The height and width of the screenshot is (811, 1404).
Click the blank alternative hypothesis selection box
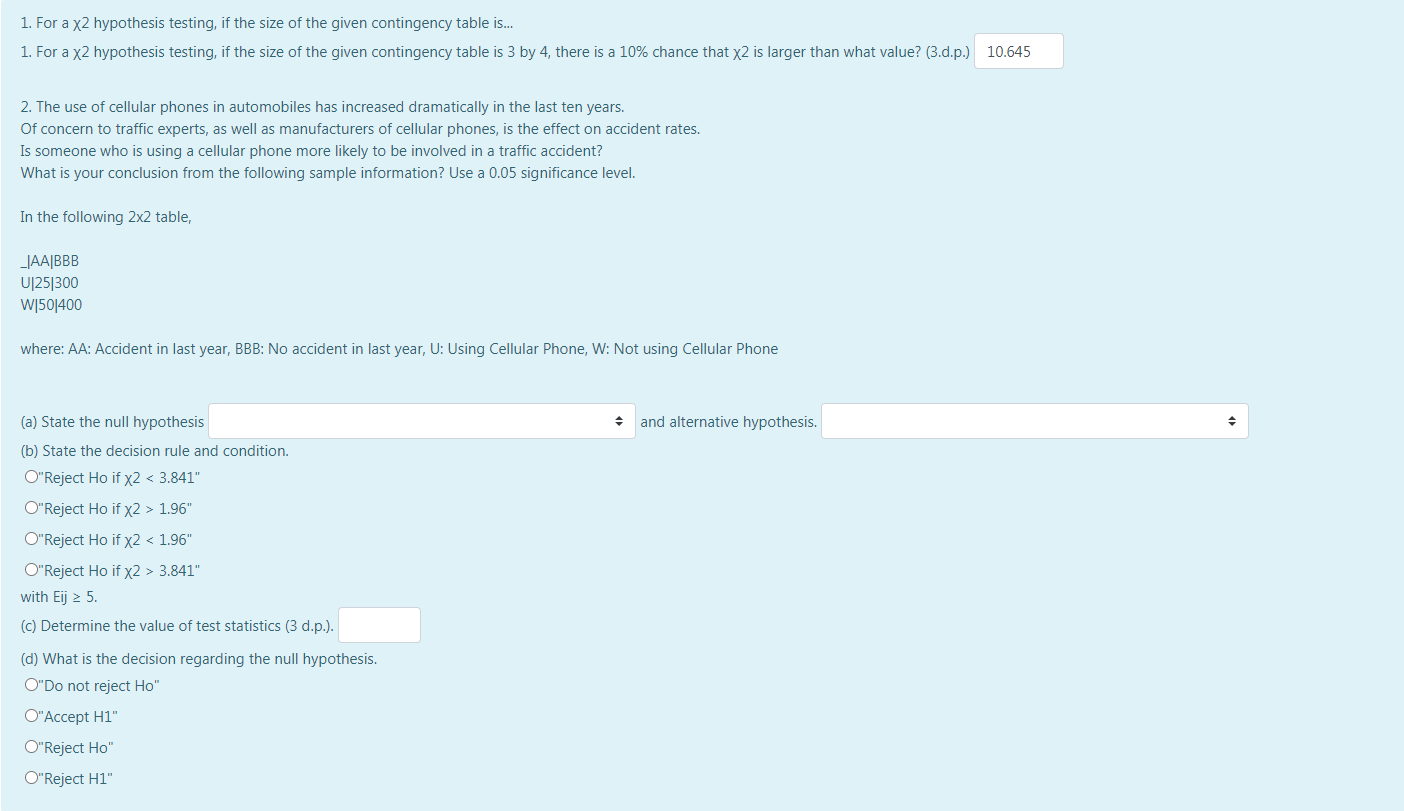tap(1035, 420)
